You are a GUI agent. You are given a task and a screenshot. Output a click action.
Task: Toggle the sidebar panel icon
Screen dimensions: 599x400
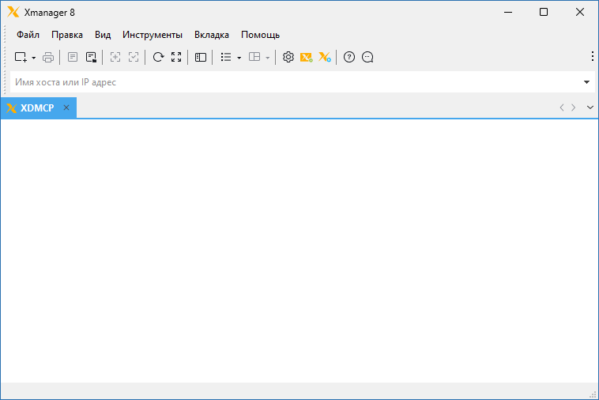coord(201,57)
